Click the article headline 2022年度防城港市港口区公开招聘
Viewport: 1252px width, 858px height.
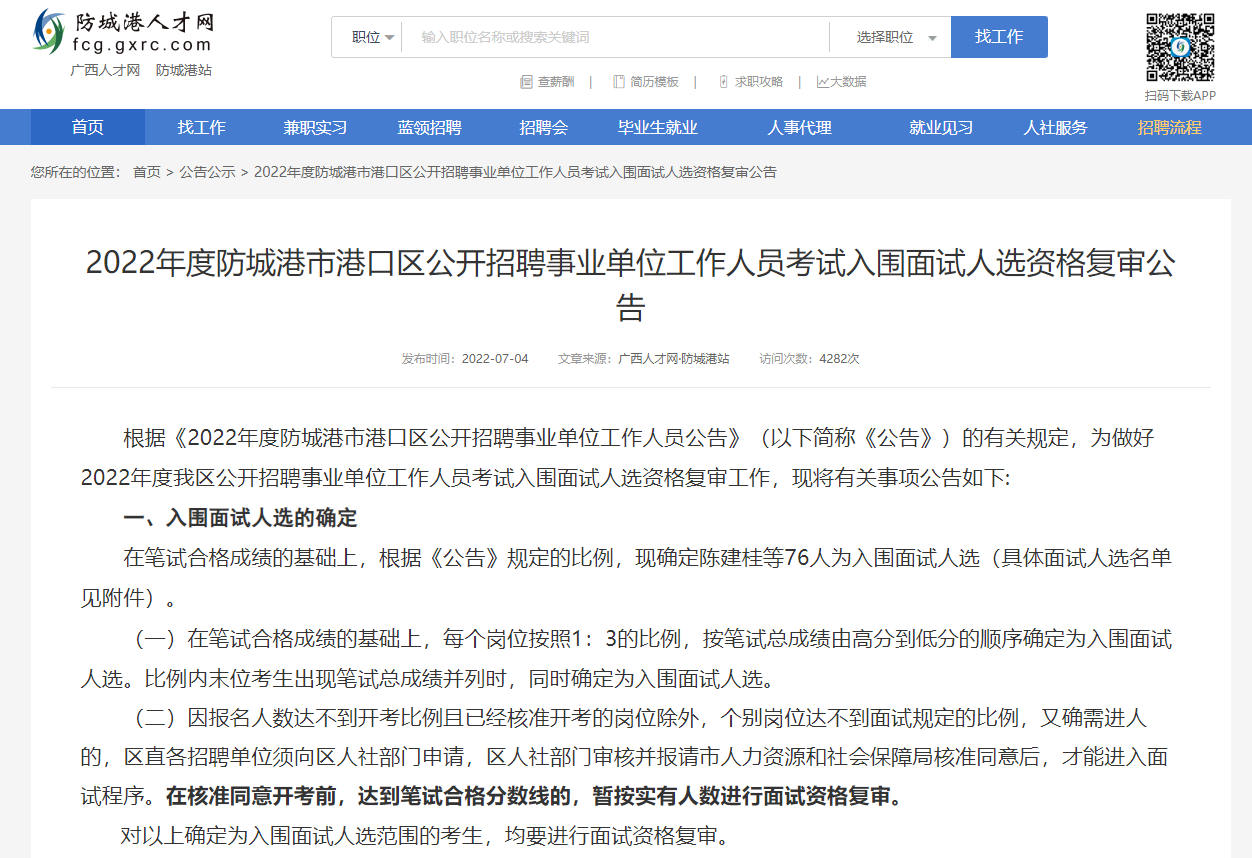[630, 284]
